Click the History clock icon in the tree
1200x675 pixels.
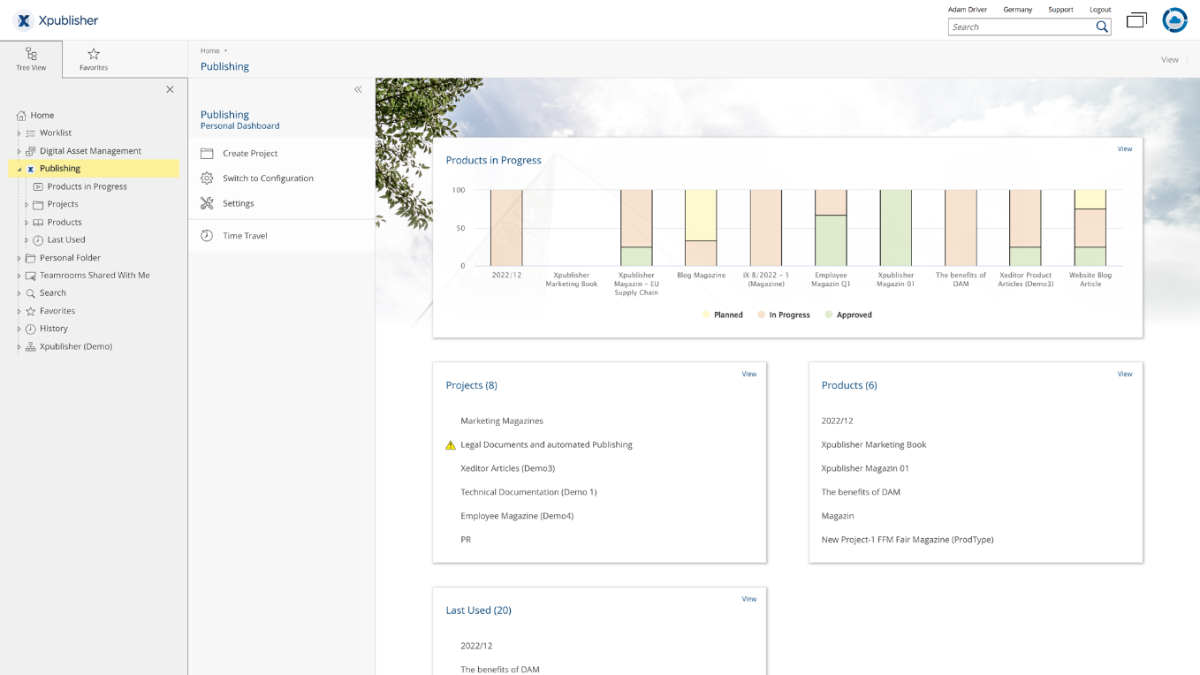[x=31, y=329]
